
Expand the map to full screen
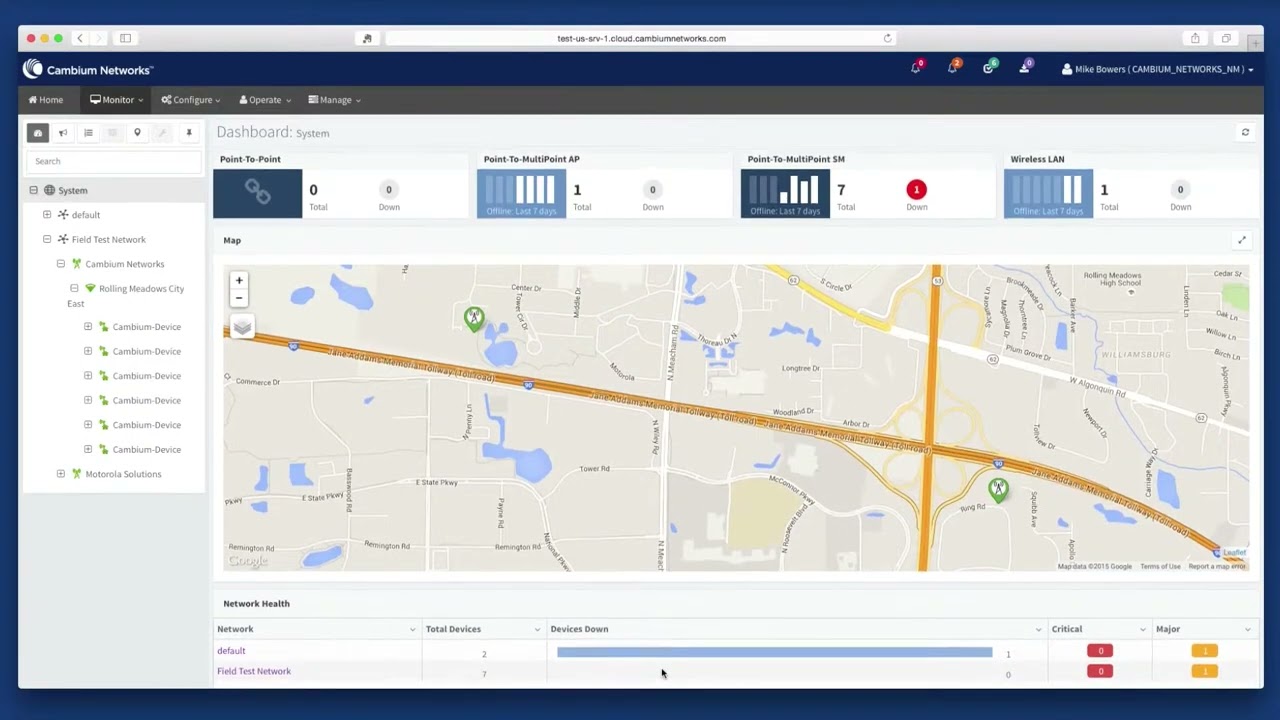click(x=1242, y=240)
